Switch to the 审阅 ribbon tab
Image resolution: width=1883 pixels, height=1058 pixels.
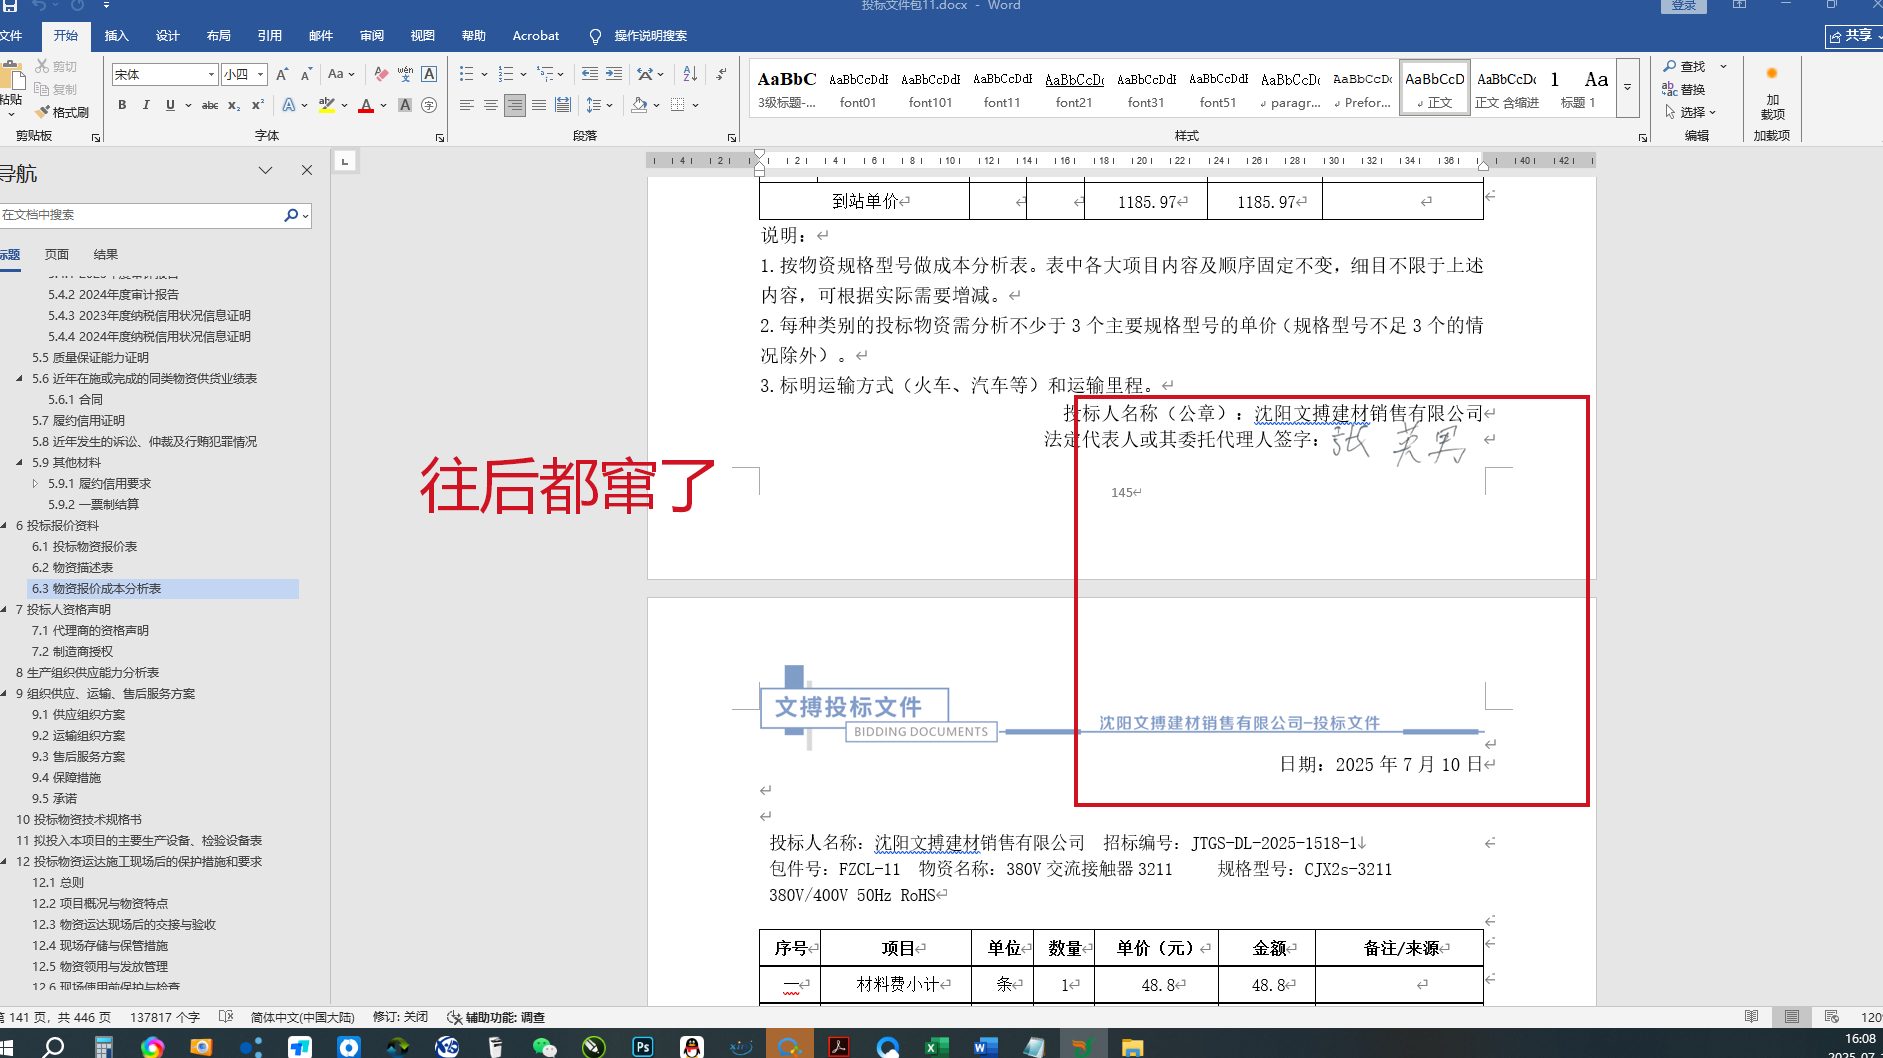(x=371, y=36)
